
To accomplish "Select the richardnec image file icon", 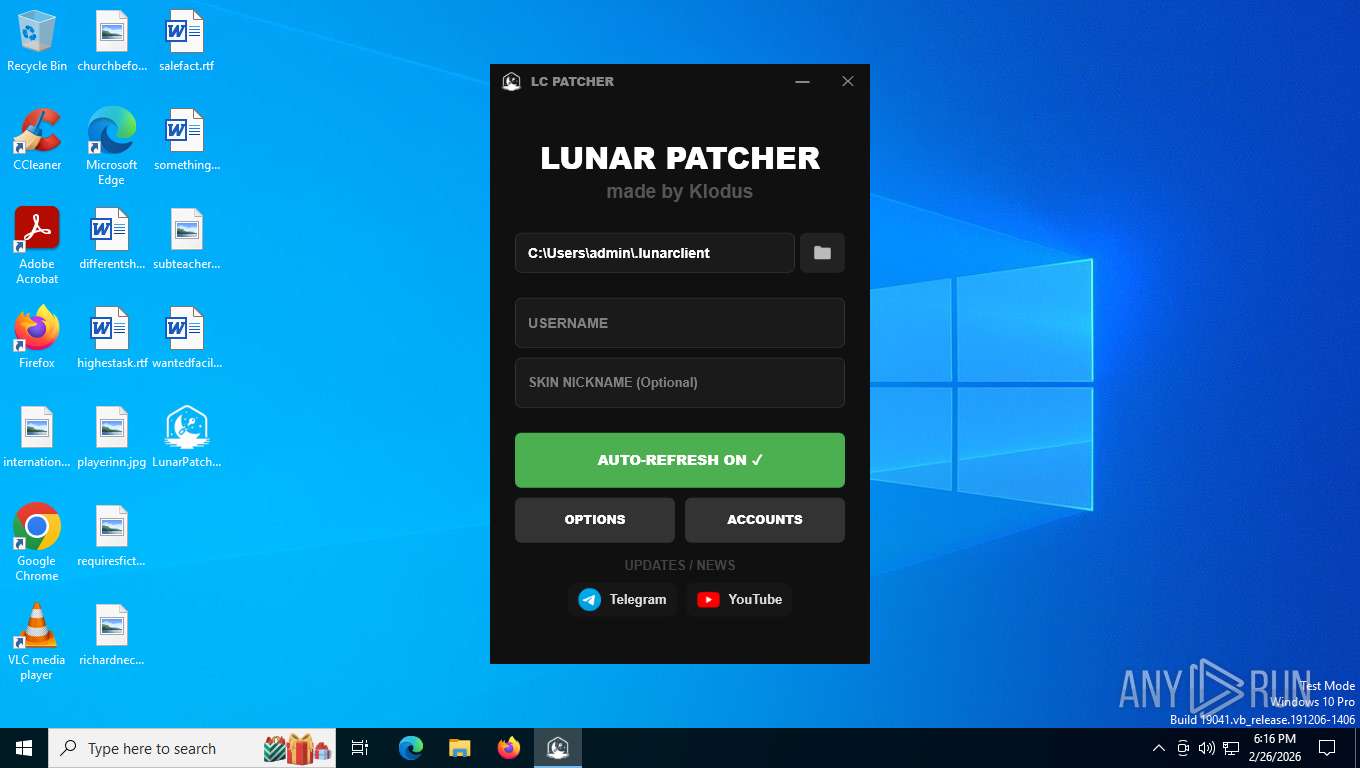I will click(x=112, y=635).
